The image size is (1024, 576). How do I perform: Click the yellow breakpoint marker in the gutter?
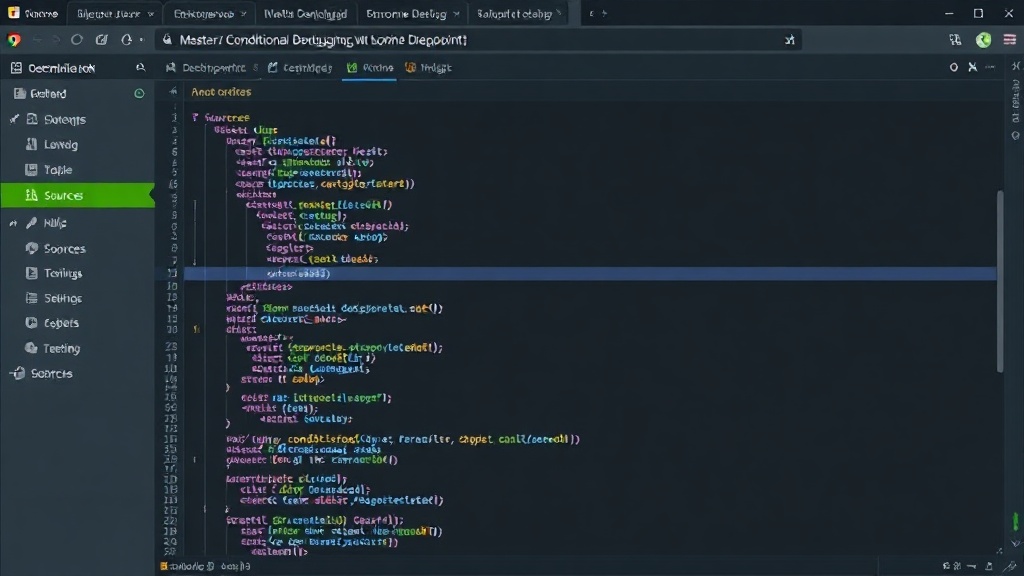tap(196, 329)
